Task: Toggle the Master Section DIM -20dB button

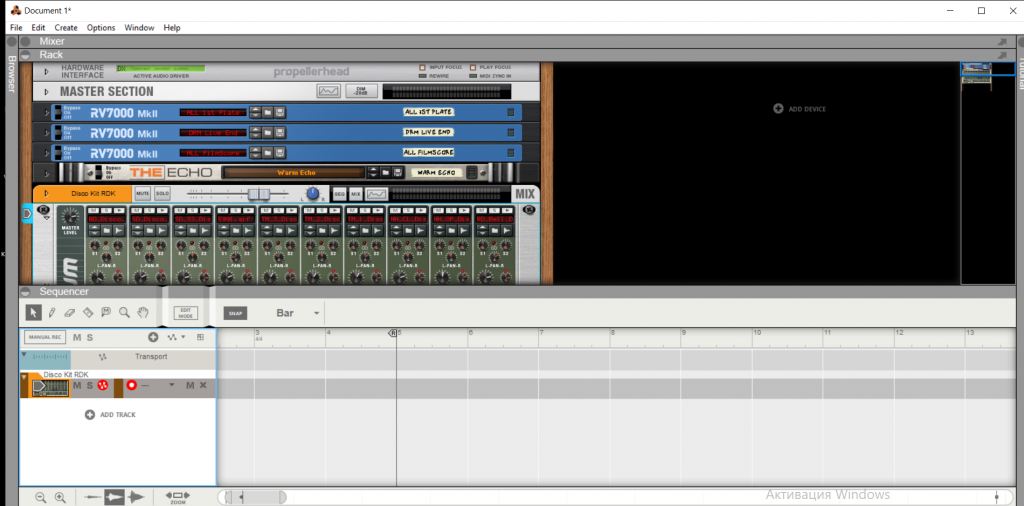Action: [361, 91]
